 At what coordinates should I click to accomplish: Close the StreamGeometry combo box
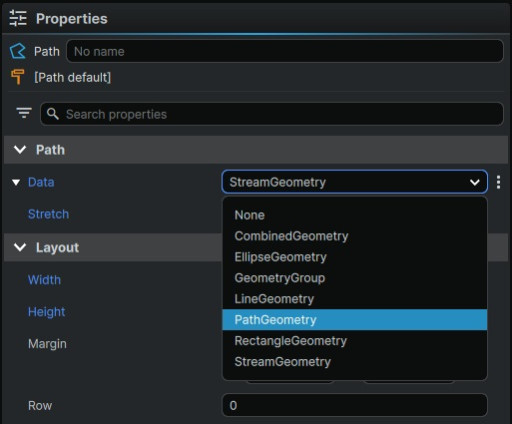point(355,182)
